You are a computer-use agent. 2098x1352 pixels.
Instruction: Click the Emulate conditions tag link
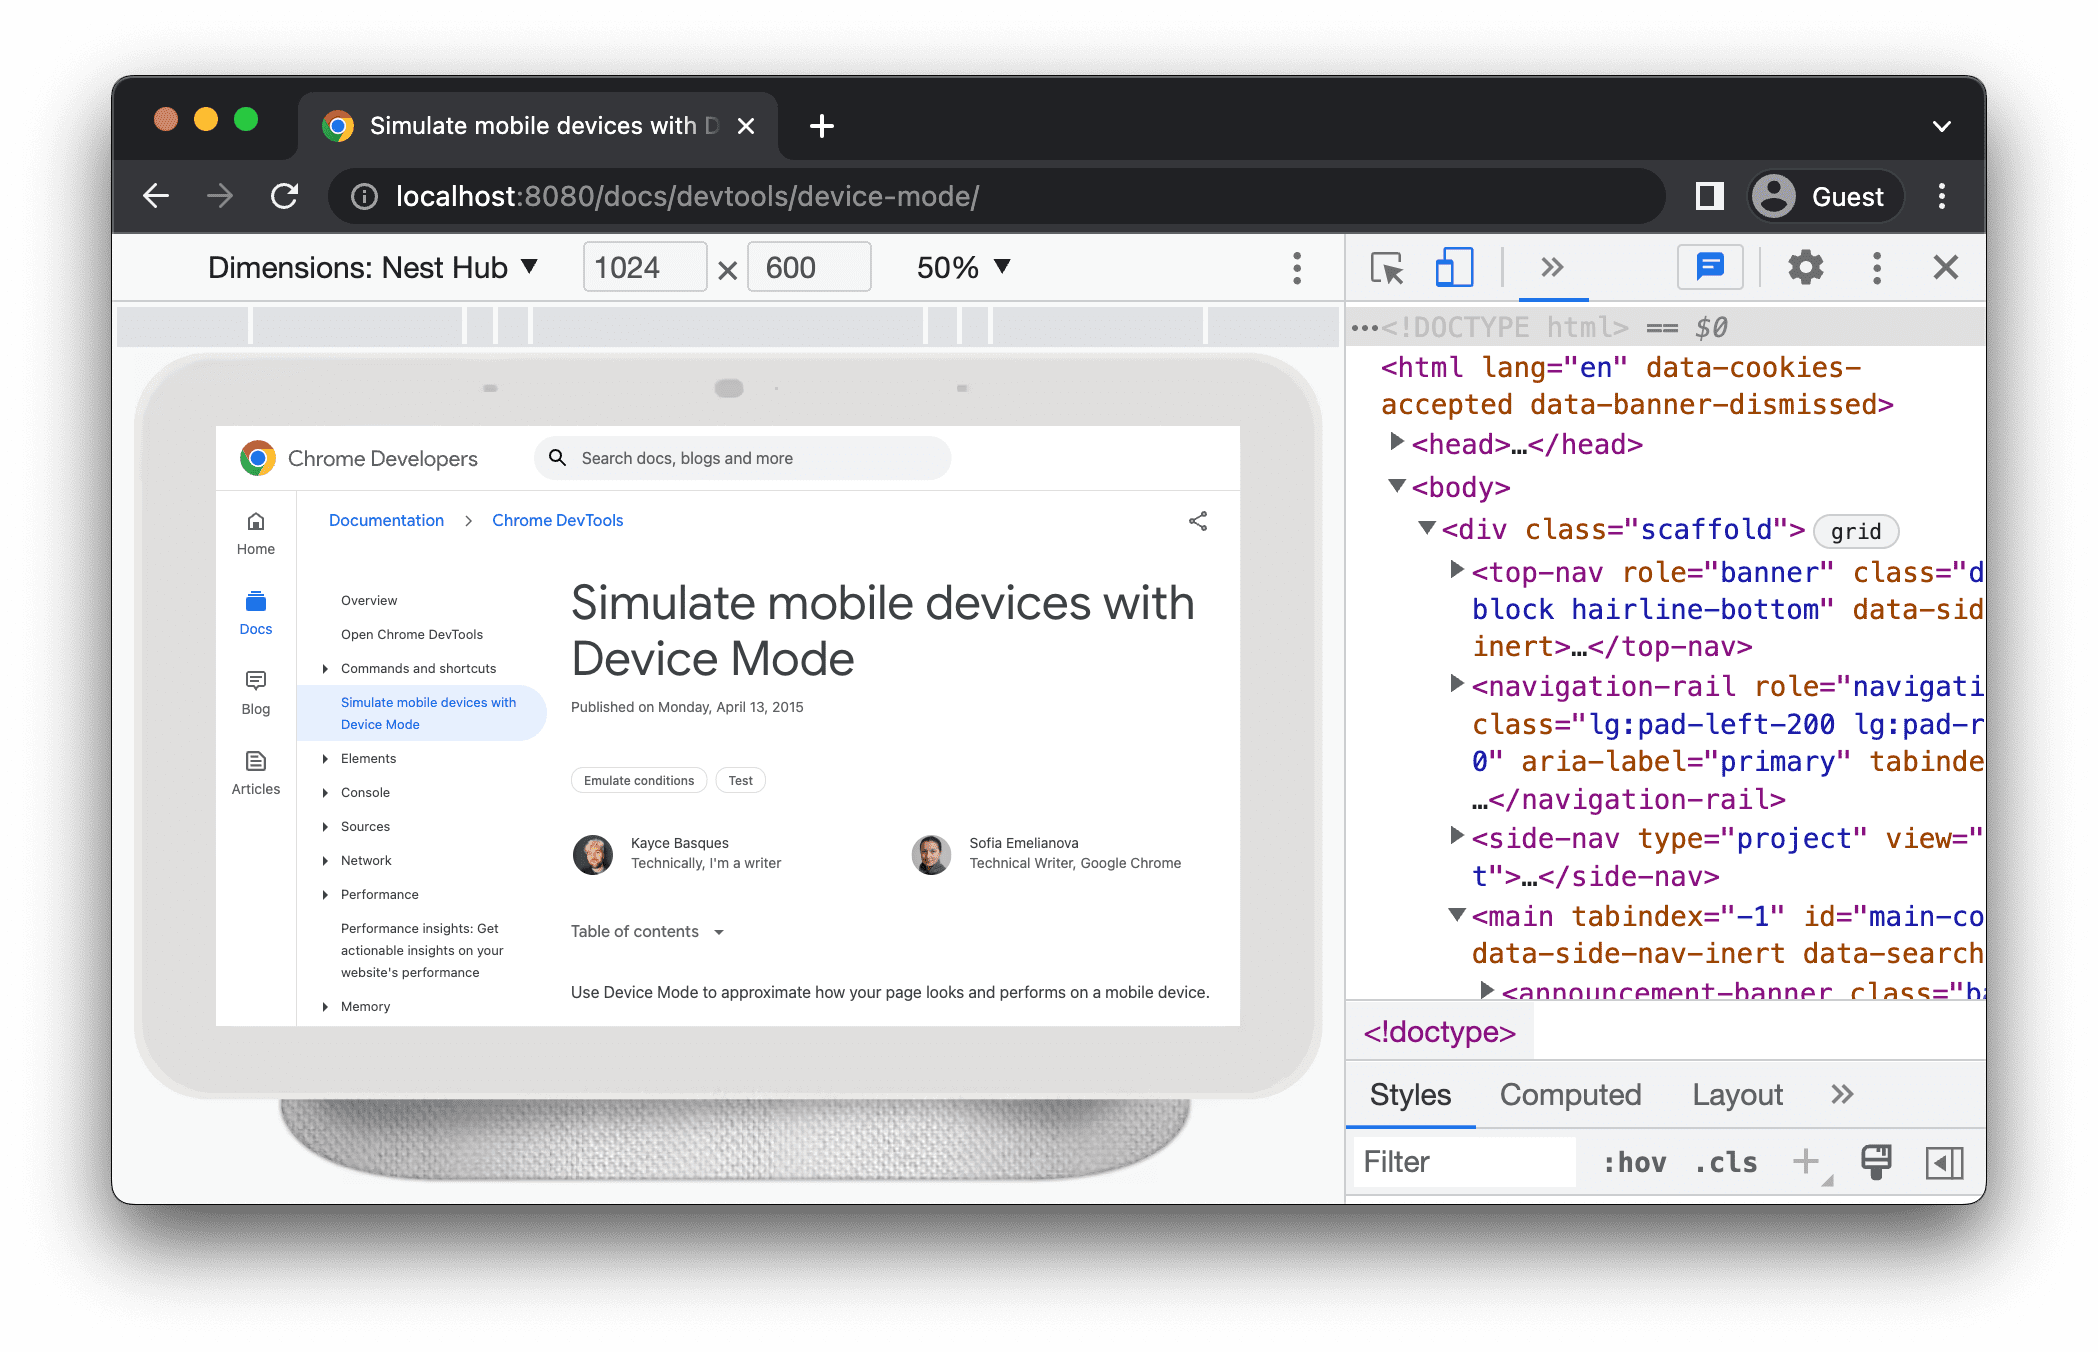pos(635,782)
